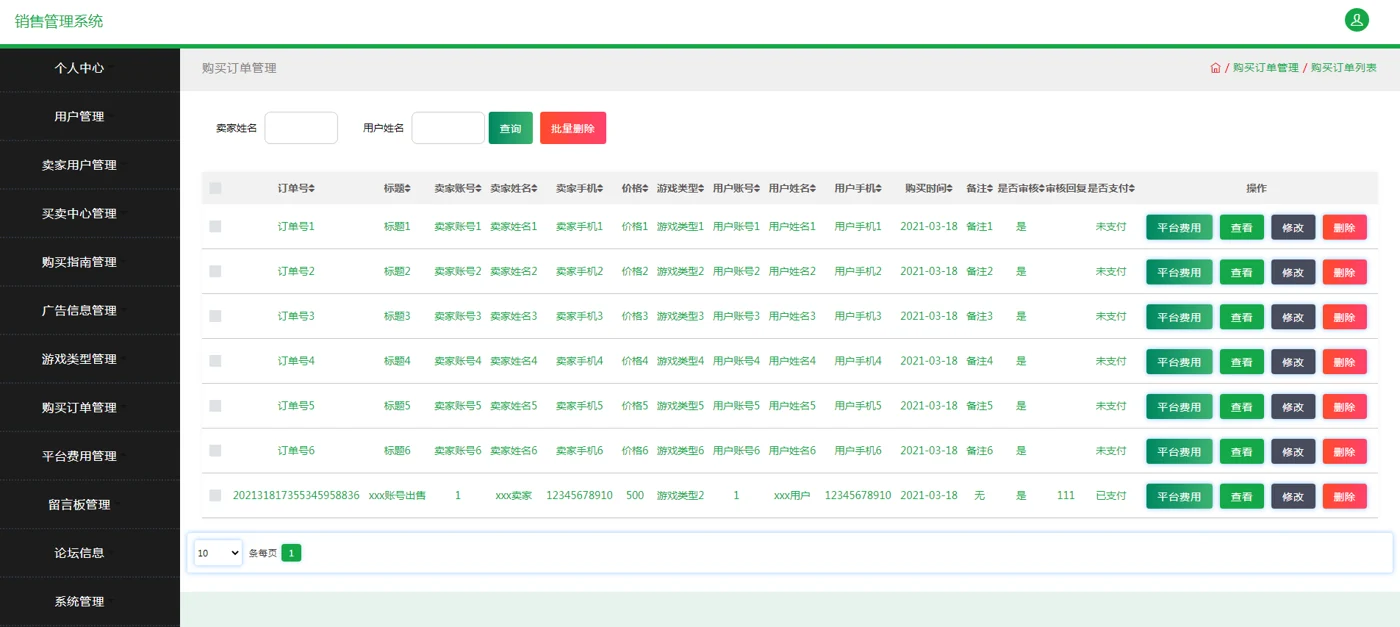Open 留言板管理 sidebar item
Viewport: 1400px width, 627px height.
(x=79, y=504)
